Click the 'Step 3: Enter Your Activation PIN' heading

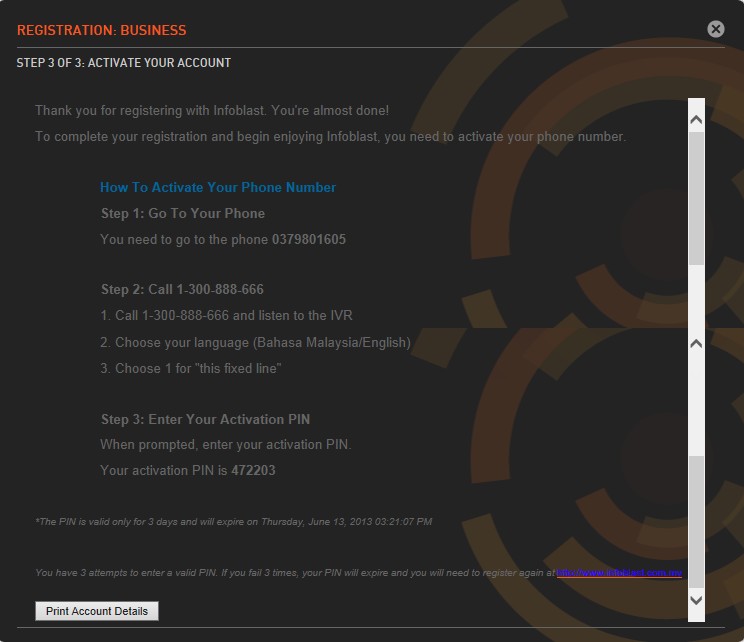click(x=205, y=419)
